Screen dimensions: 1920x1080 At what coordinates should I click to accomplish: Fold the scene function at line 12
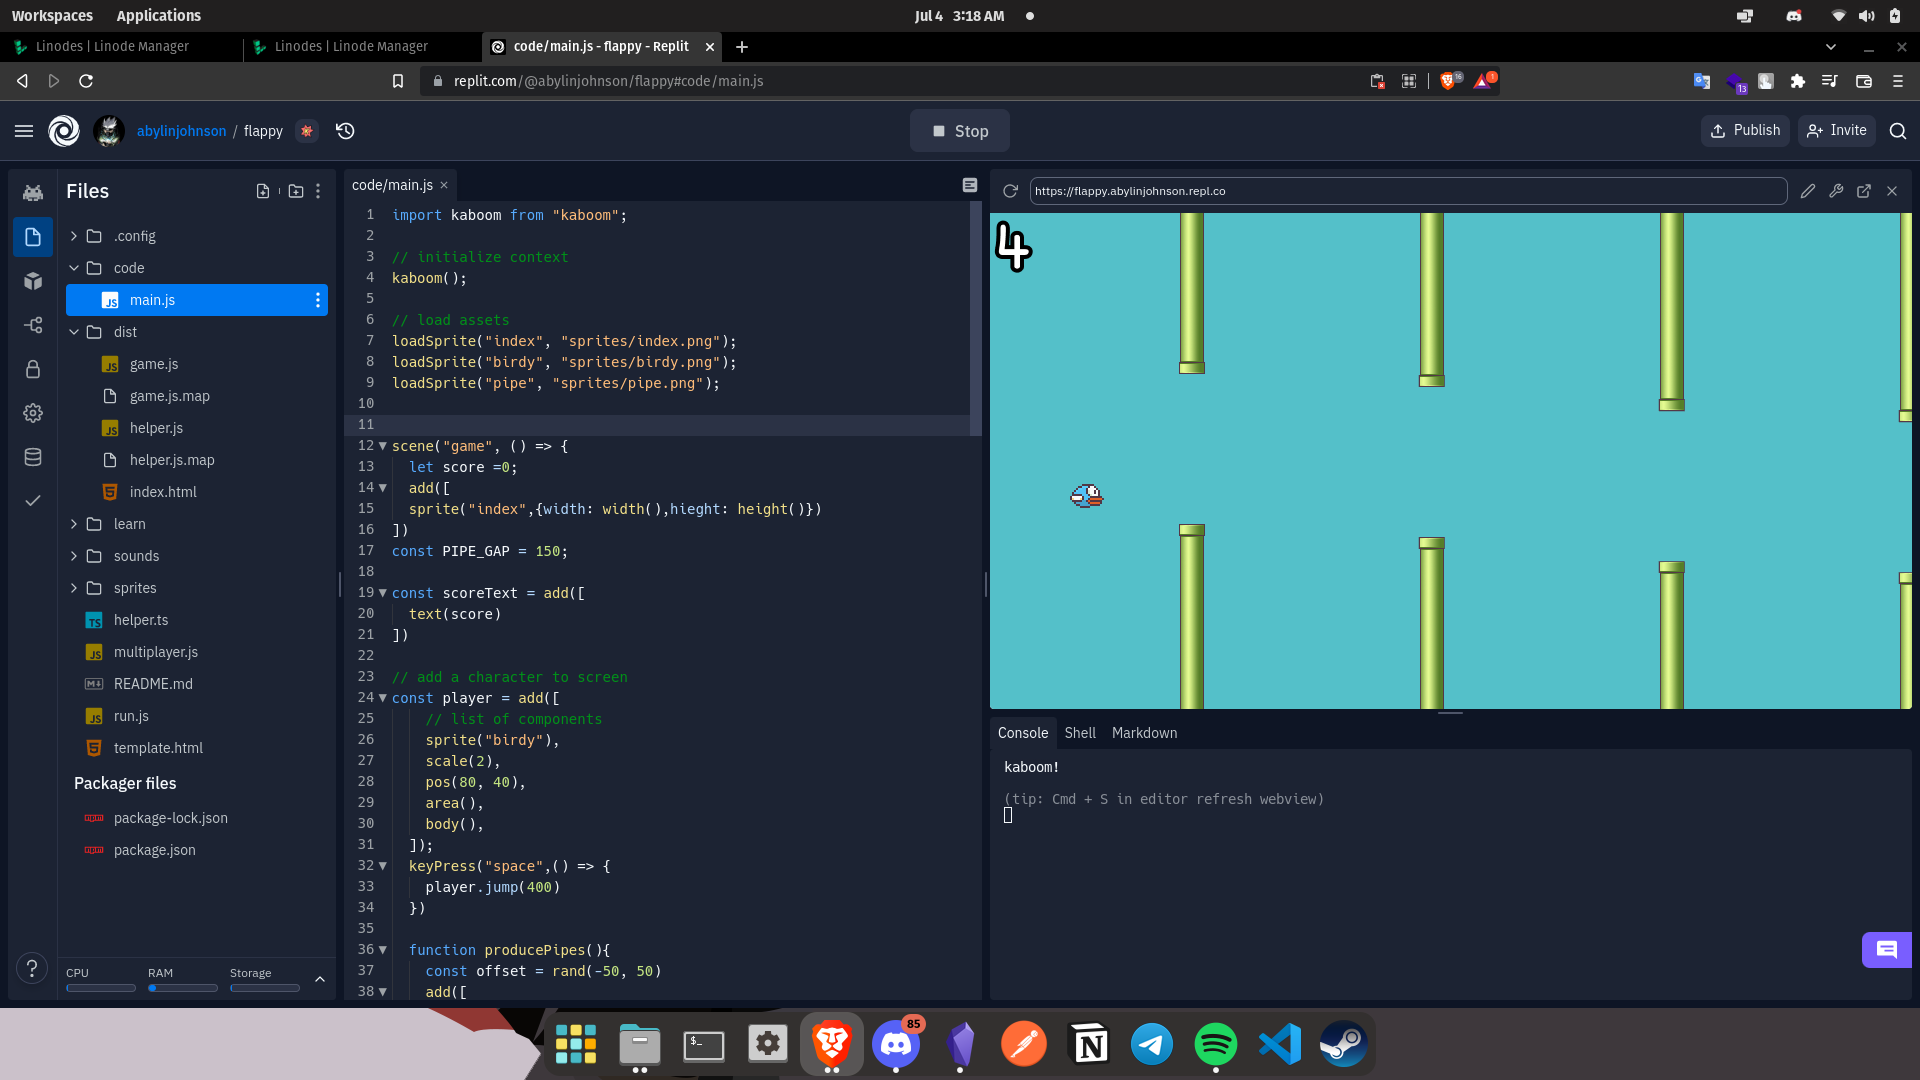pyautogui.click(x=382, y=446)
